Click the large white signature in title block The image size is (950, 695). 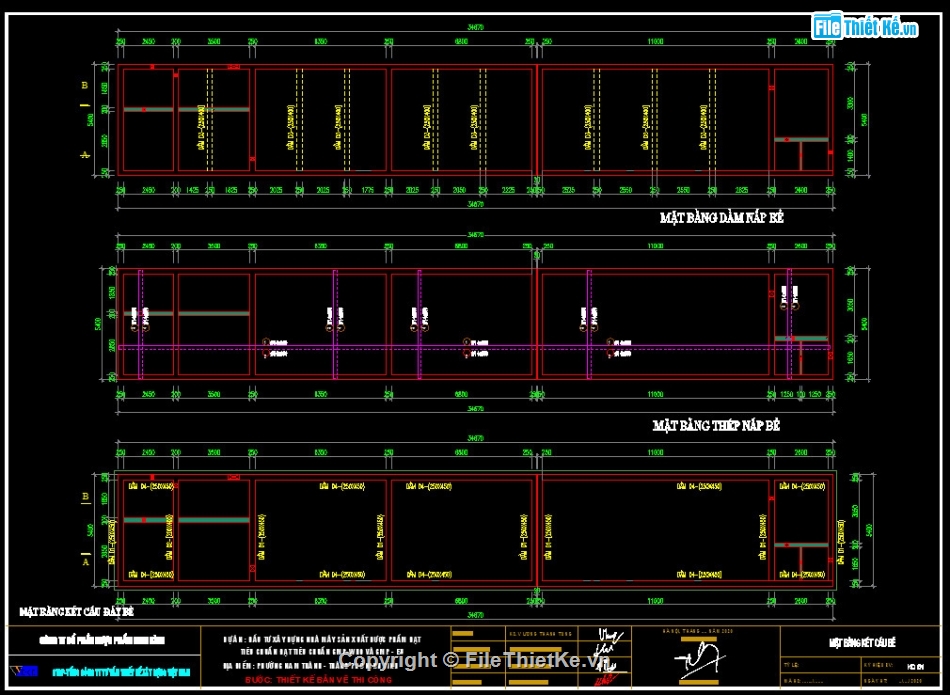(x=700, y=660)
